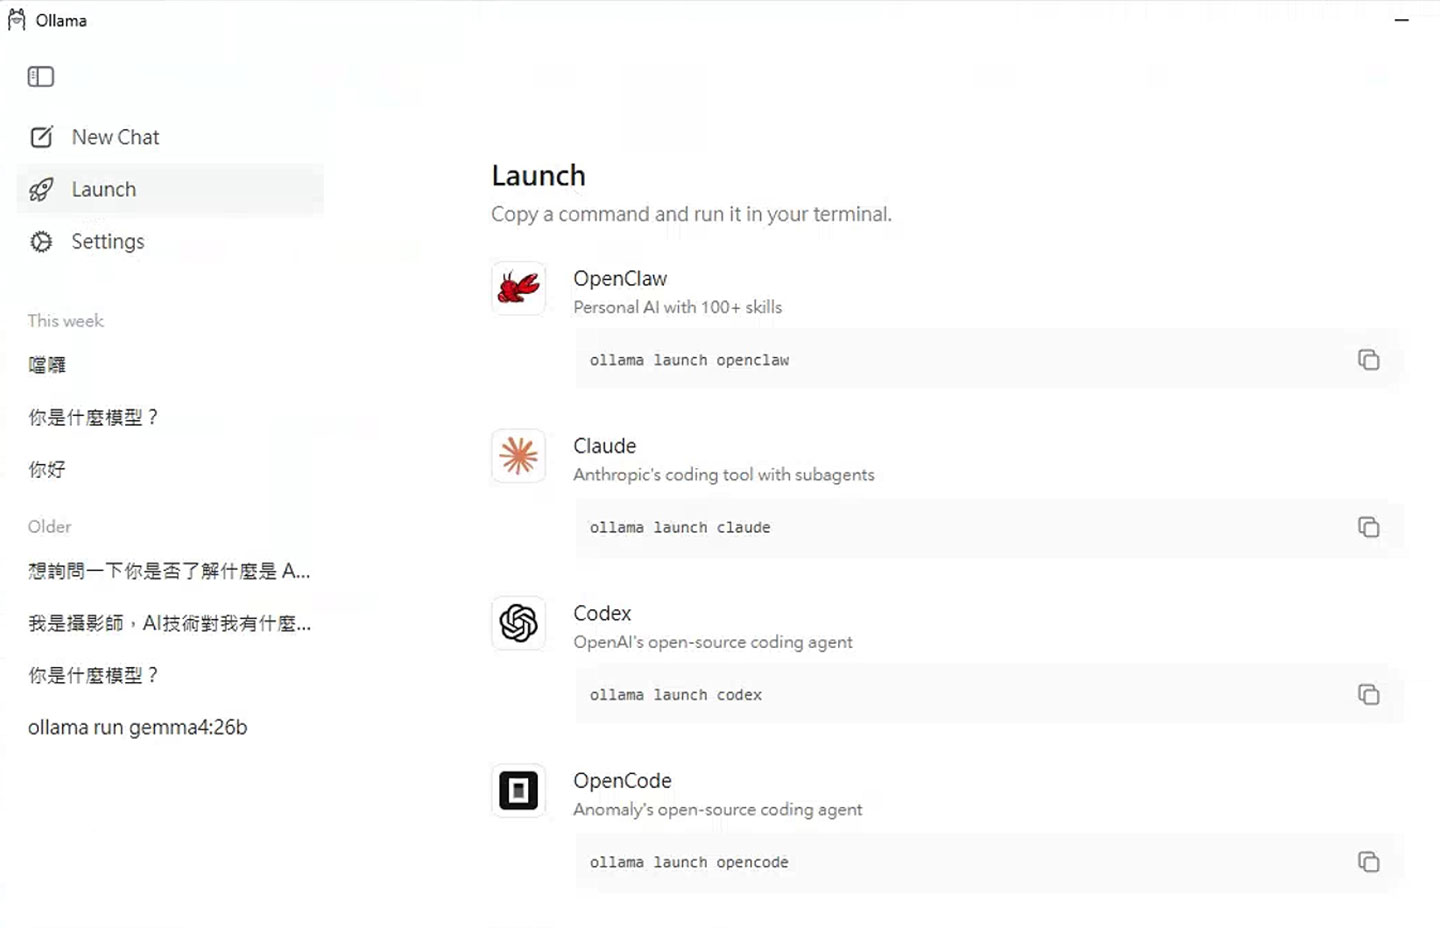This screenshot has width=1440, height=928.
Task: Open the 你是什麼模型？ chat under This week
Action: click(93, 417)
